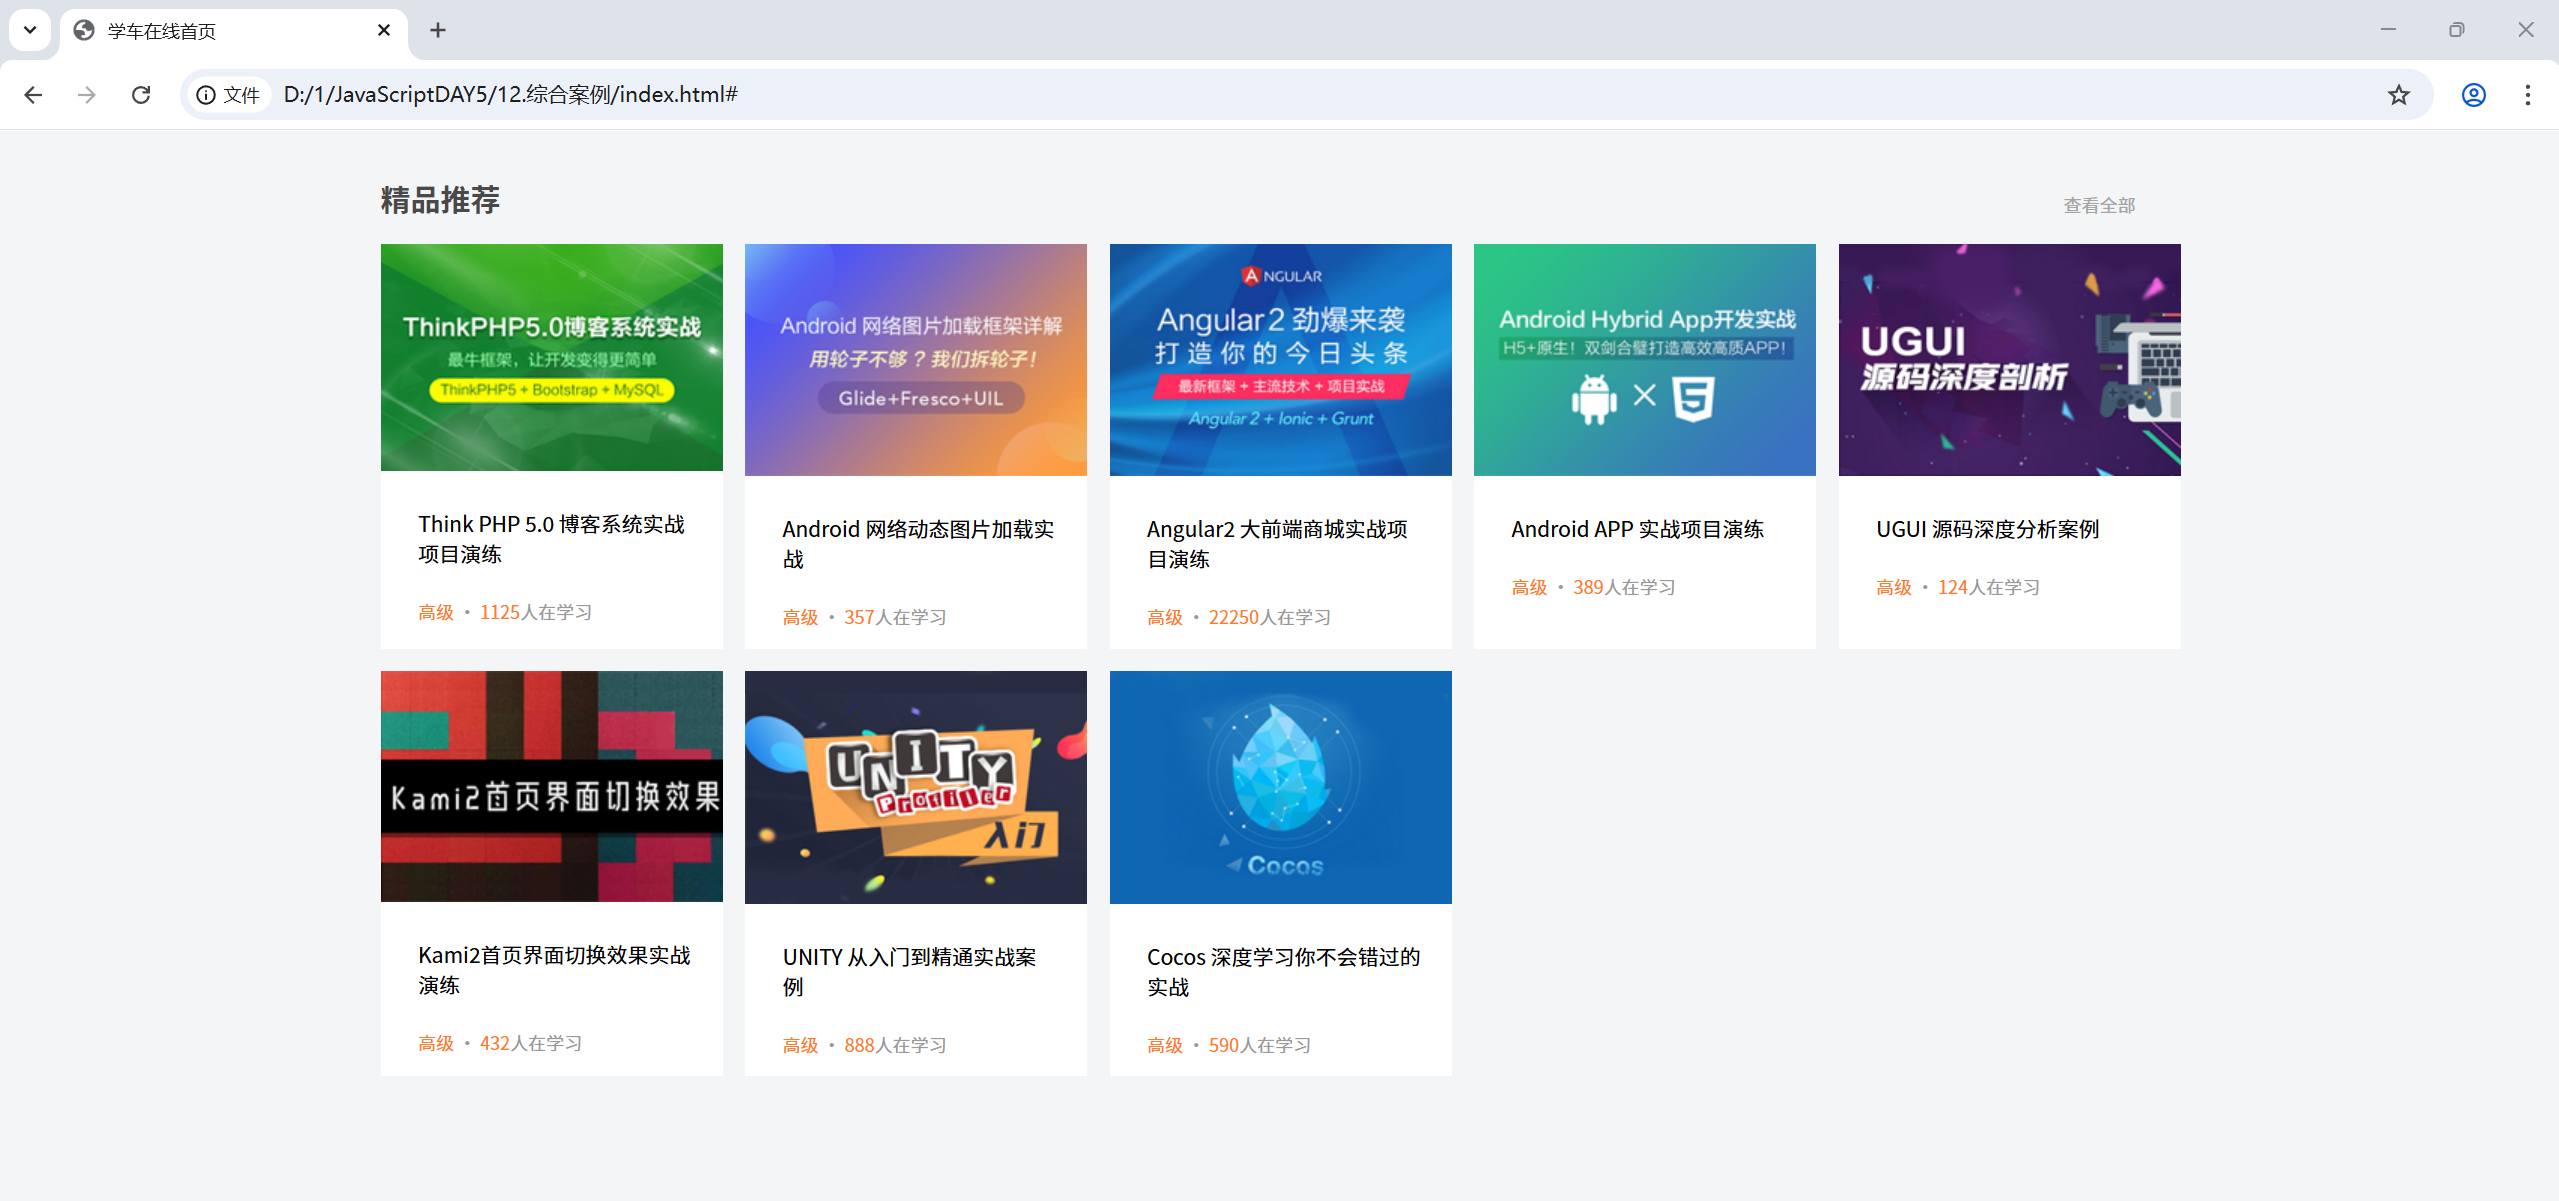This screenshot has height=1201, width=2559.
Task: Click the forward navigation arrow
Action: point(87,95)
